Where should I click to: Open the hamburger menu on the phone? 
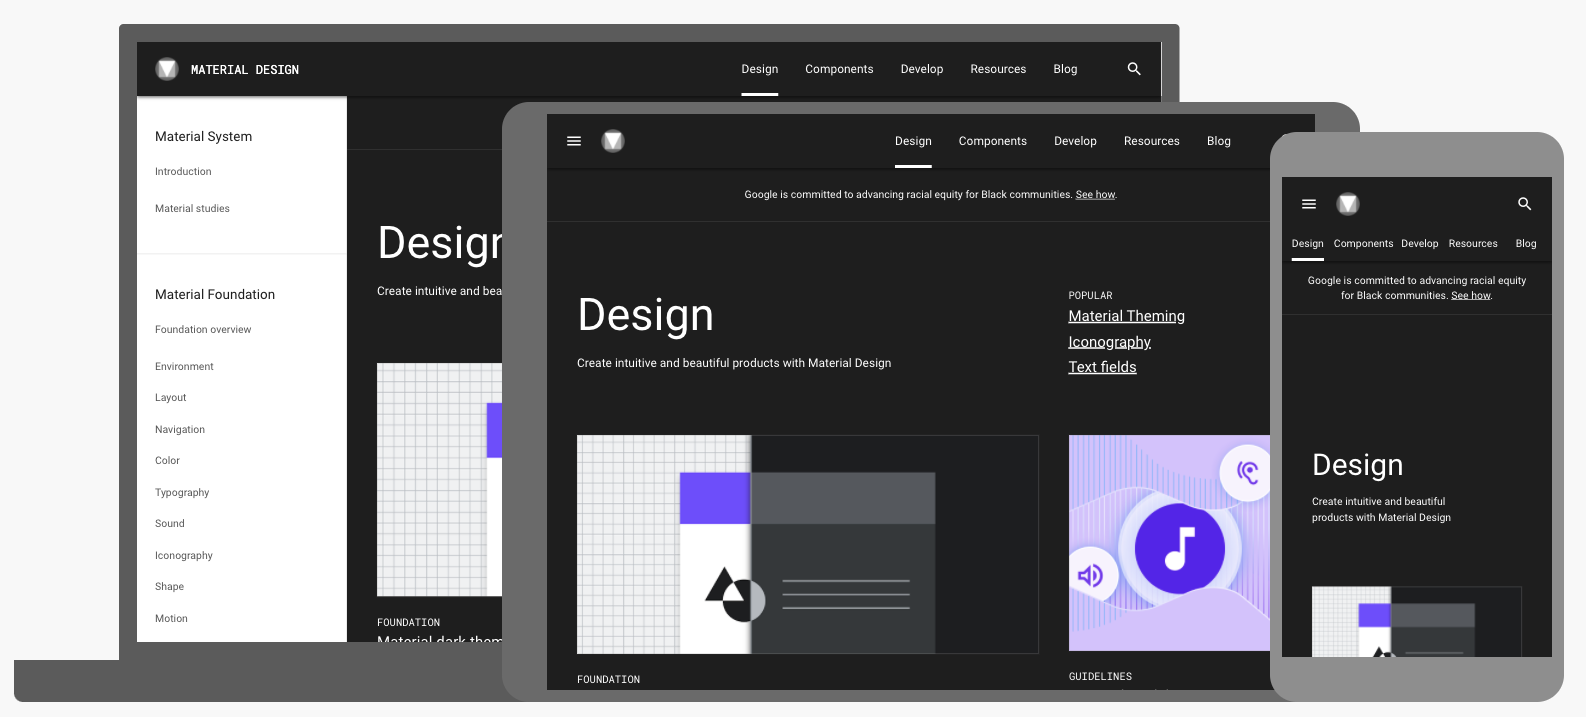click(1309, 204)
